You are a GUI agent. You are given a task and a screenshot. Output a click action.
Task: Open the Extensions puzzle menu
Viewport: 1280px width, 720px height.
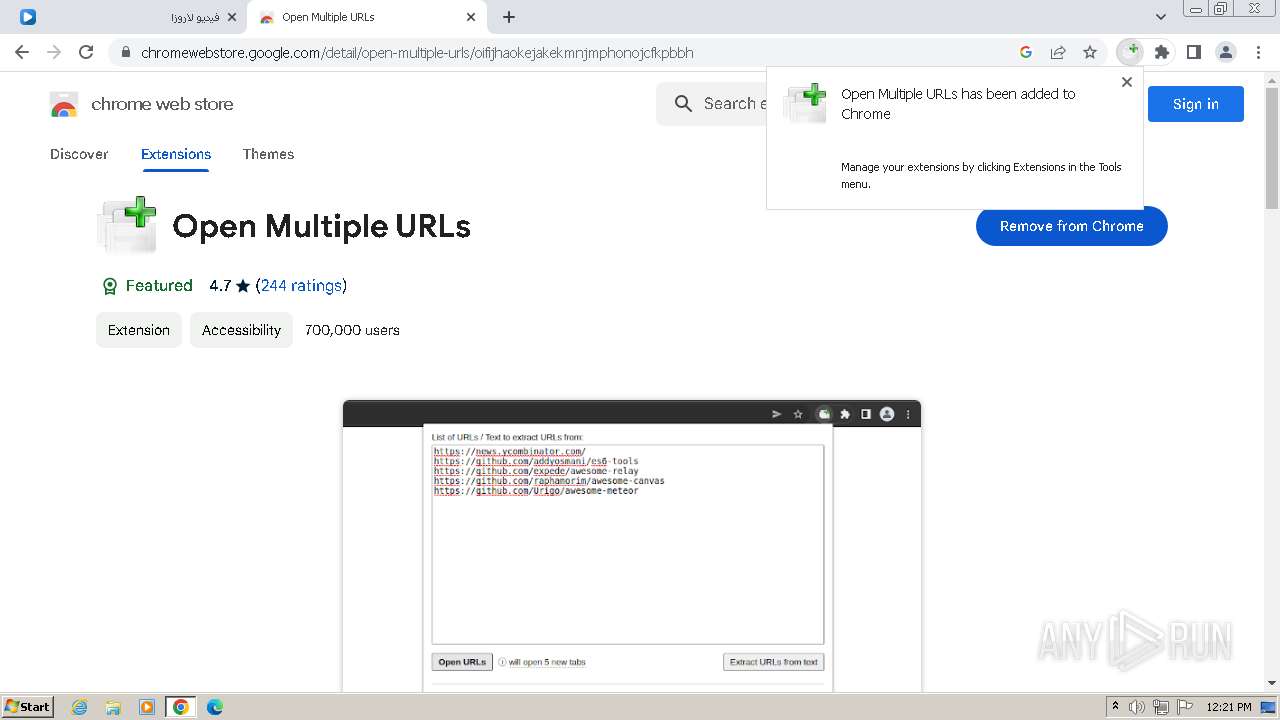tap(1162, 52)
